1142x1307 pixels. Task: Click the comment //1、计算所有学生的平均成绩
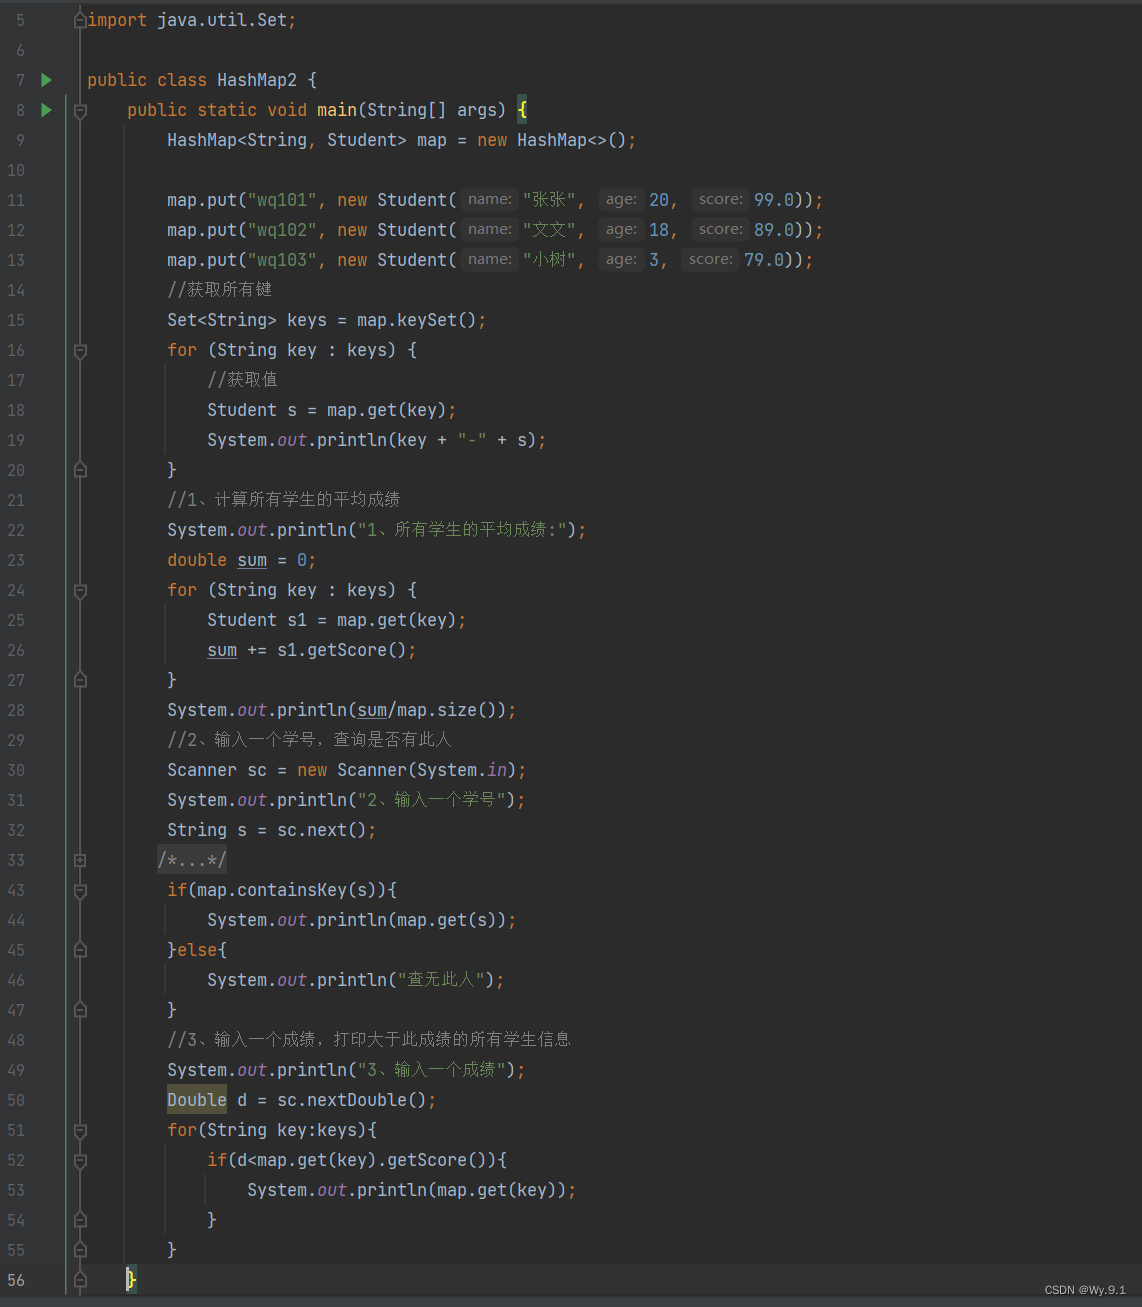(284, 500)
